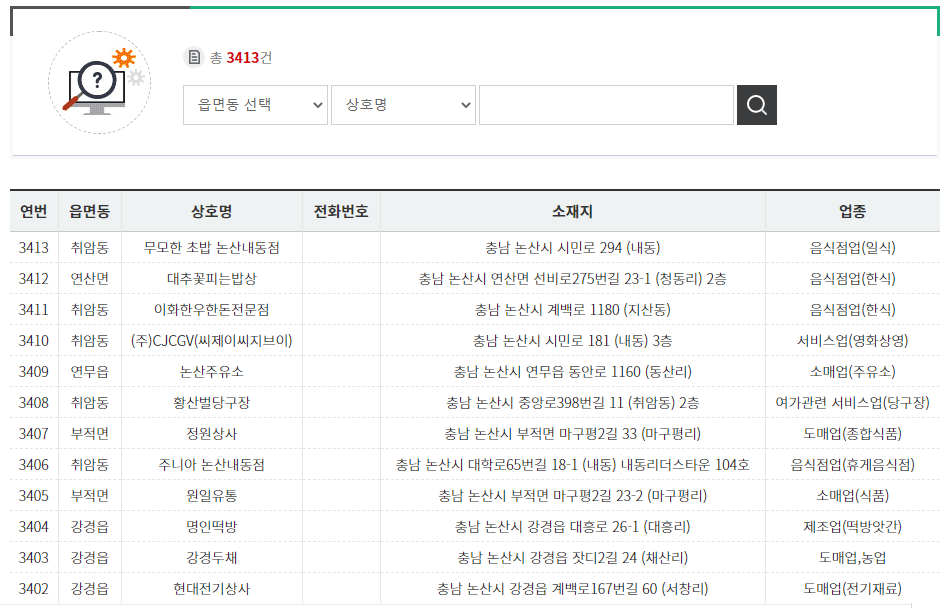Open the 읍면동 선택 dropdown
949x608 pixels.
coord(255,105)
